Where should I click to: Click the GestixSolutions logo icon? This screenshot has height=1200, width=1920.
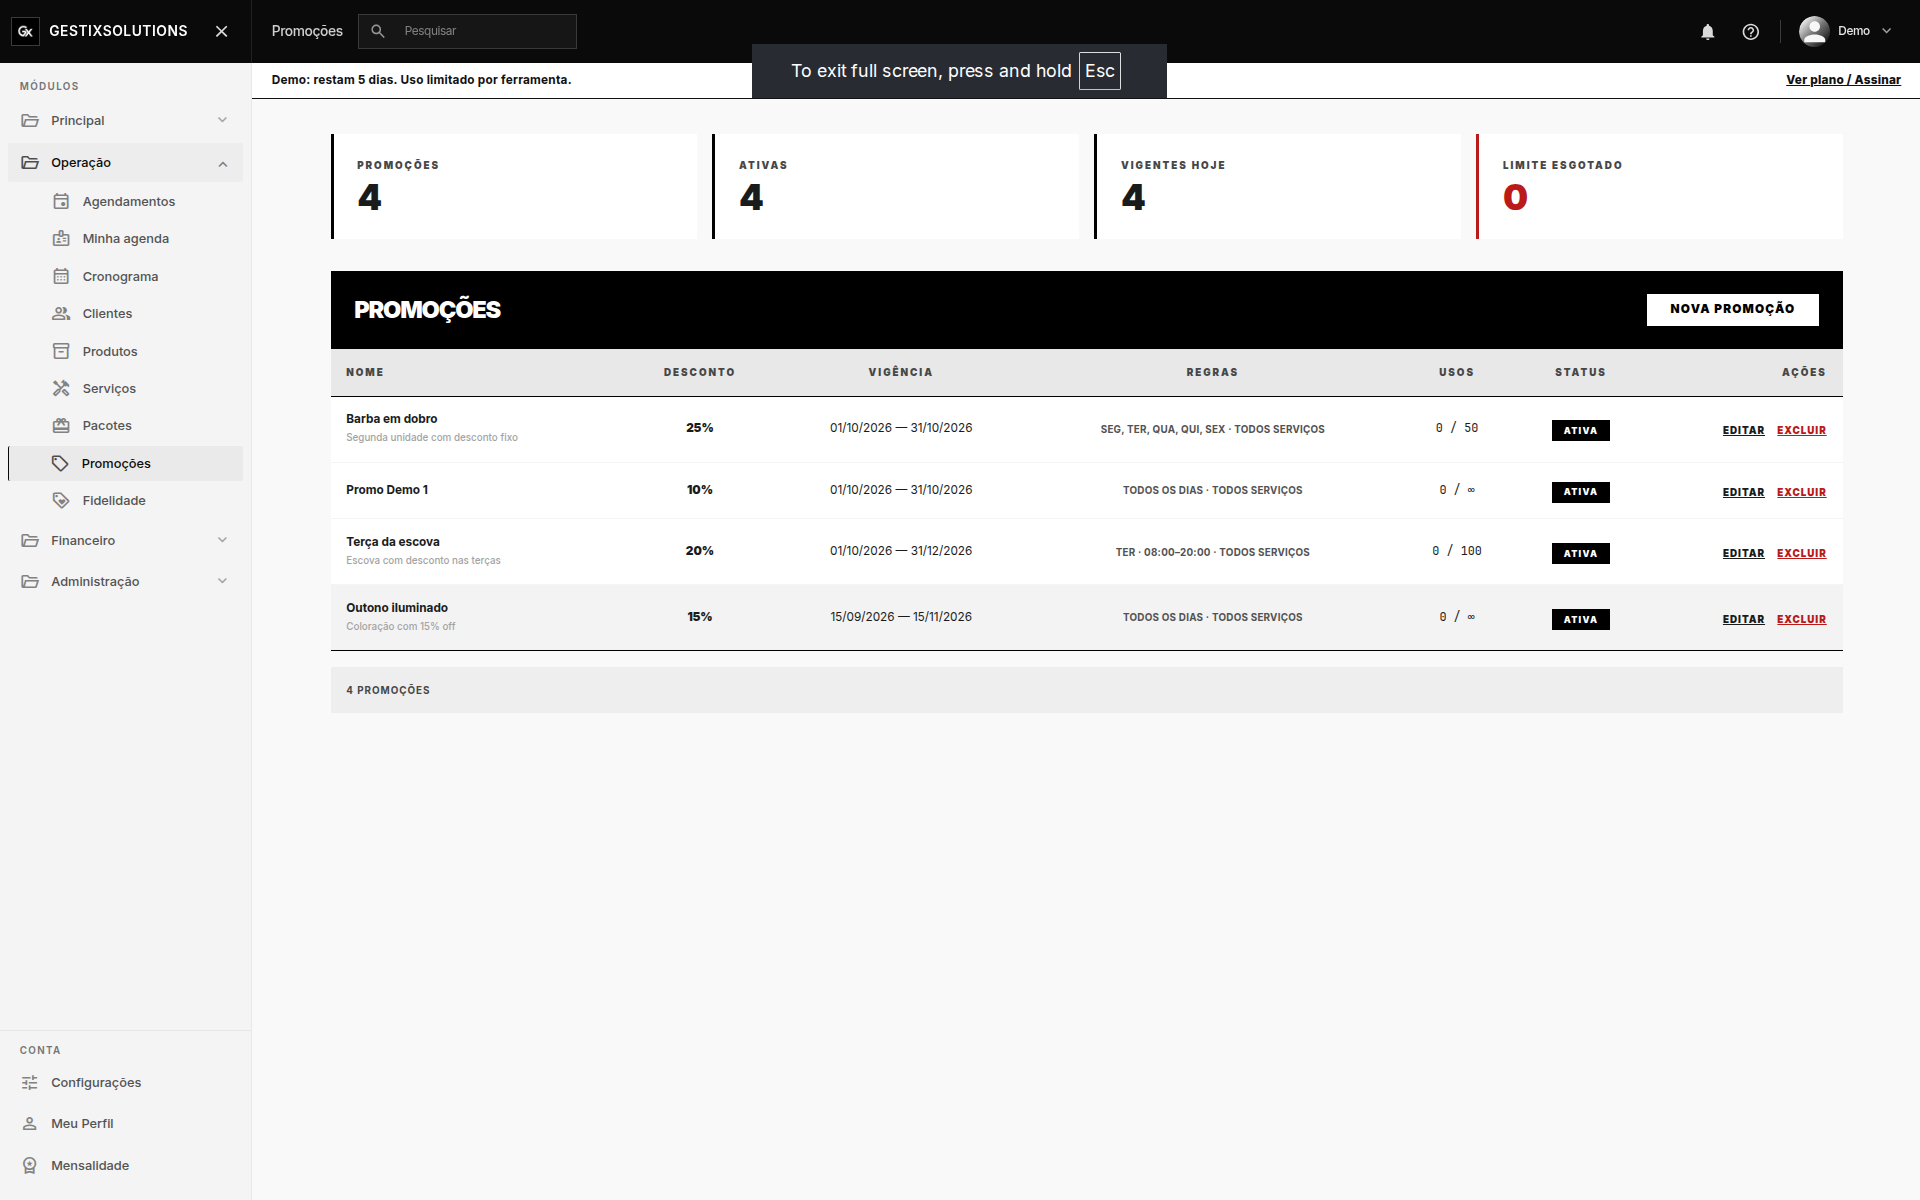[x=26, y=31]
